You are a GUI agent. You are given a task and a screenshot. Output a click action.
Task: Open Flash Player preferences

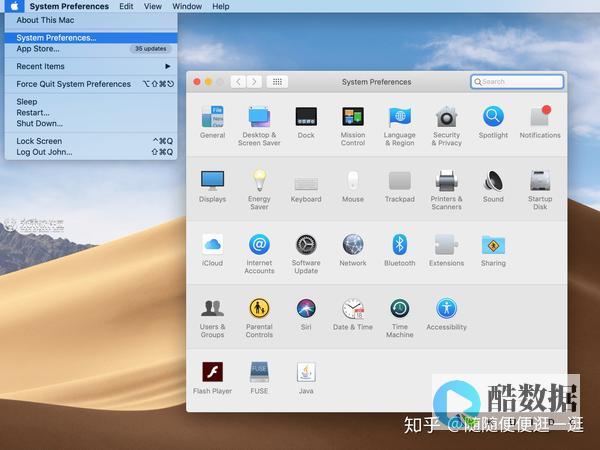coord(212,378)
